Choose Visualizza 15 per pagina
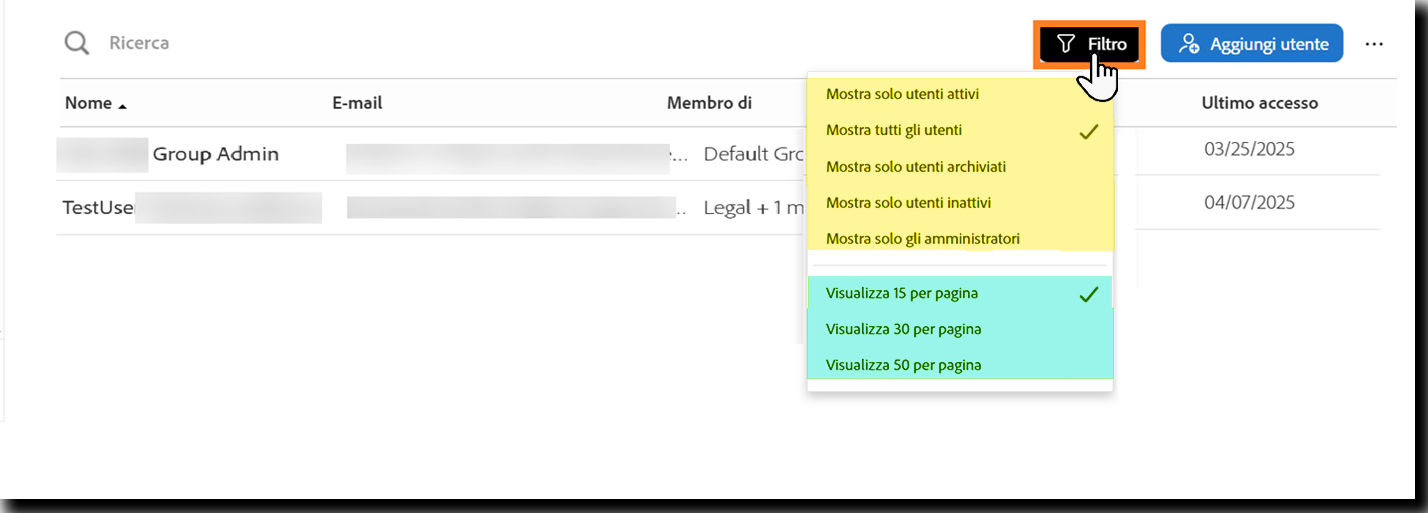1428x513 pixels. pos(901,293)
